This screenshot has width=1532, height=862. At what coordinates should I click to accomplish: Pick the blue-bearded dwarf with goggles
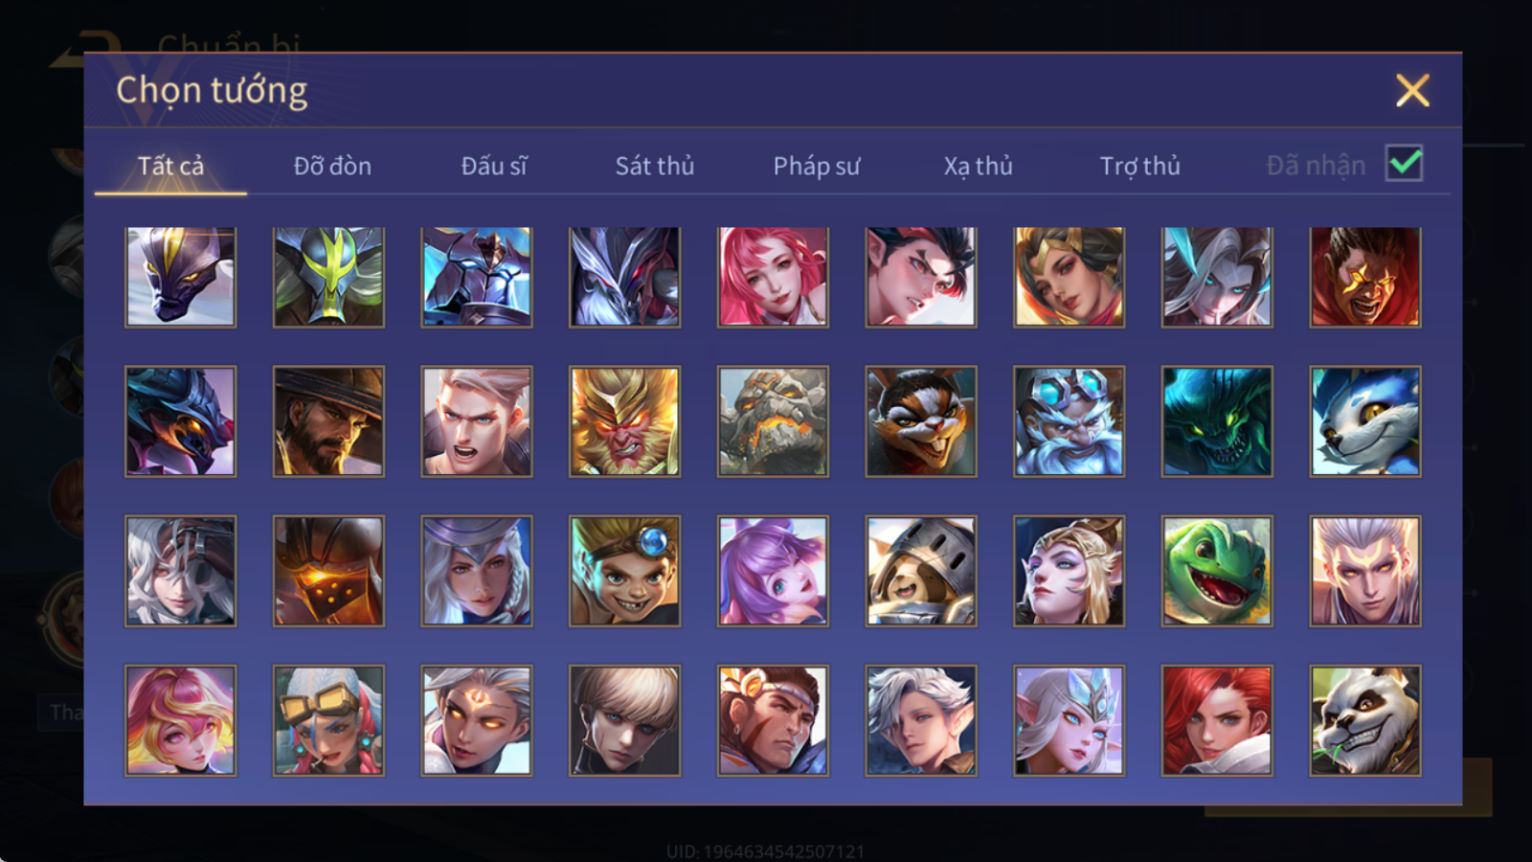point(1069,421)
